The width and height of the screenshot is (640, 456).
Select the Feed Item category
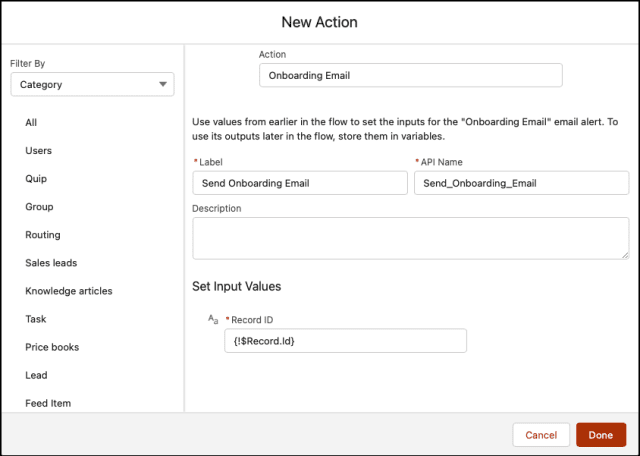pos(48,403)
